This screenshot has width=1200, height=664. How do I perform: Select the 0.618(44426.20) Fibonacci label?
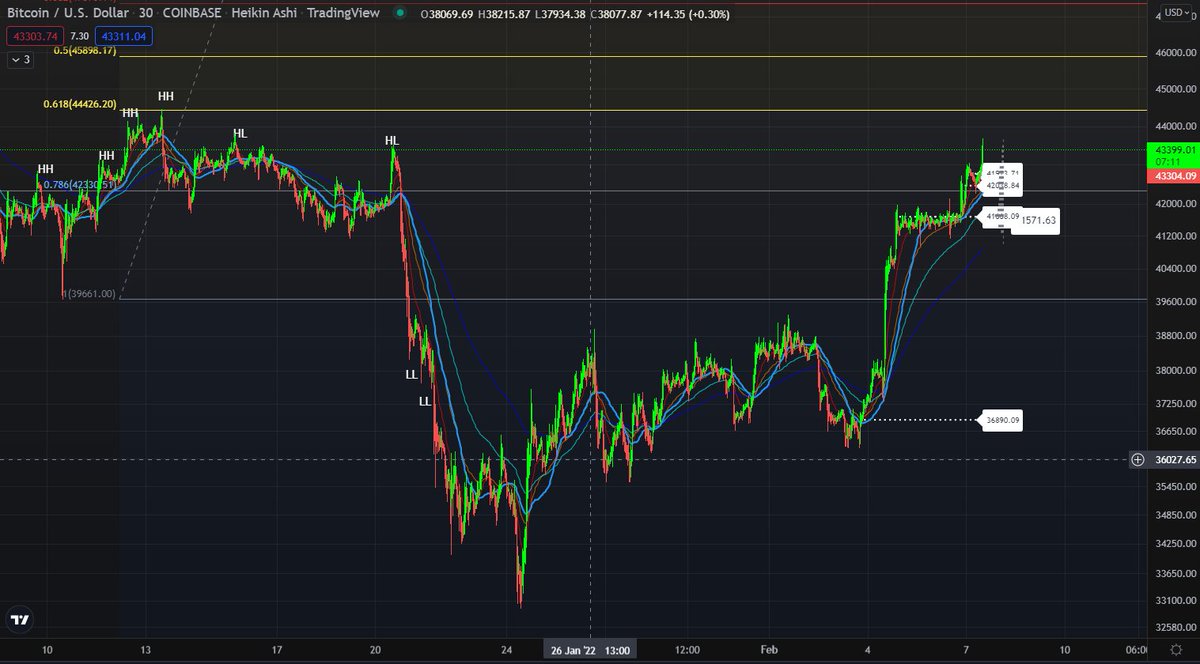click(80, 104)
